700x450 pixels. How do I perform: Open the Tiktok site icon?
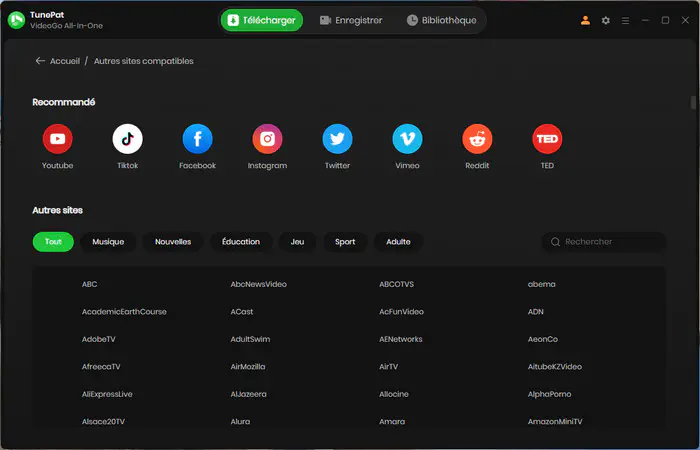pyautogui.click(x=128, y=139)
